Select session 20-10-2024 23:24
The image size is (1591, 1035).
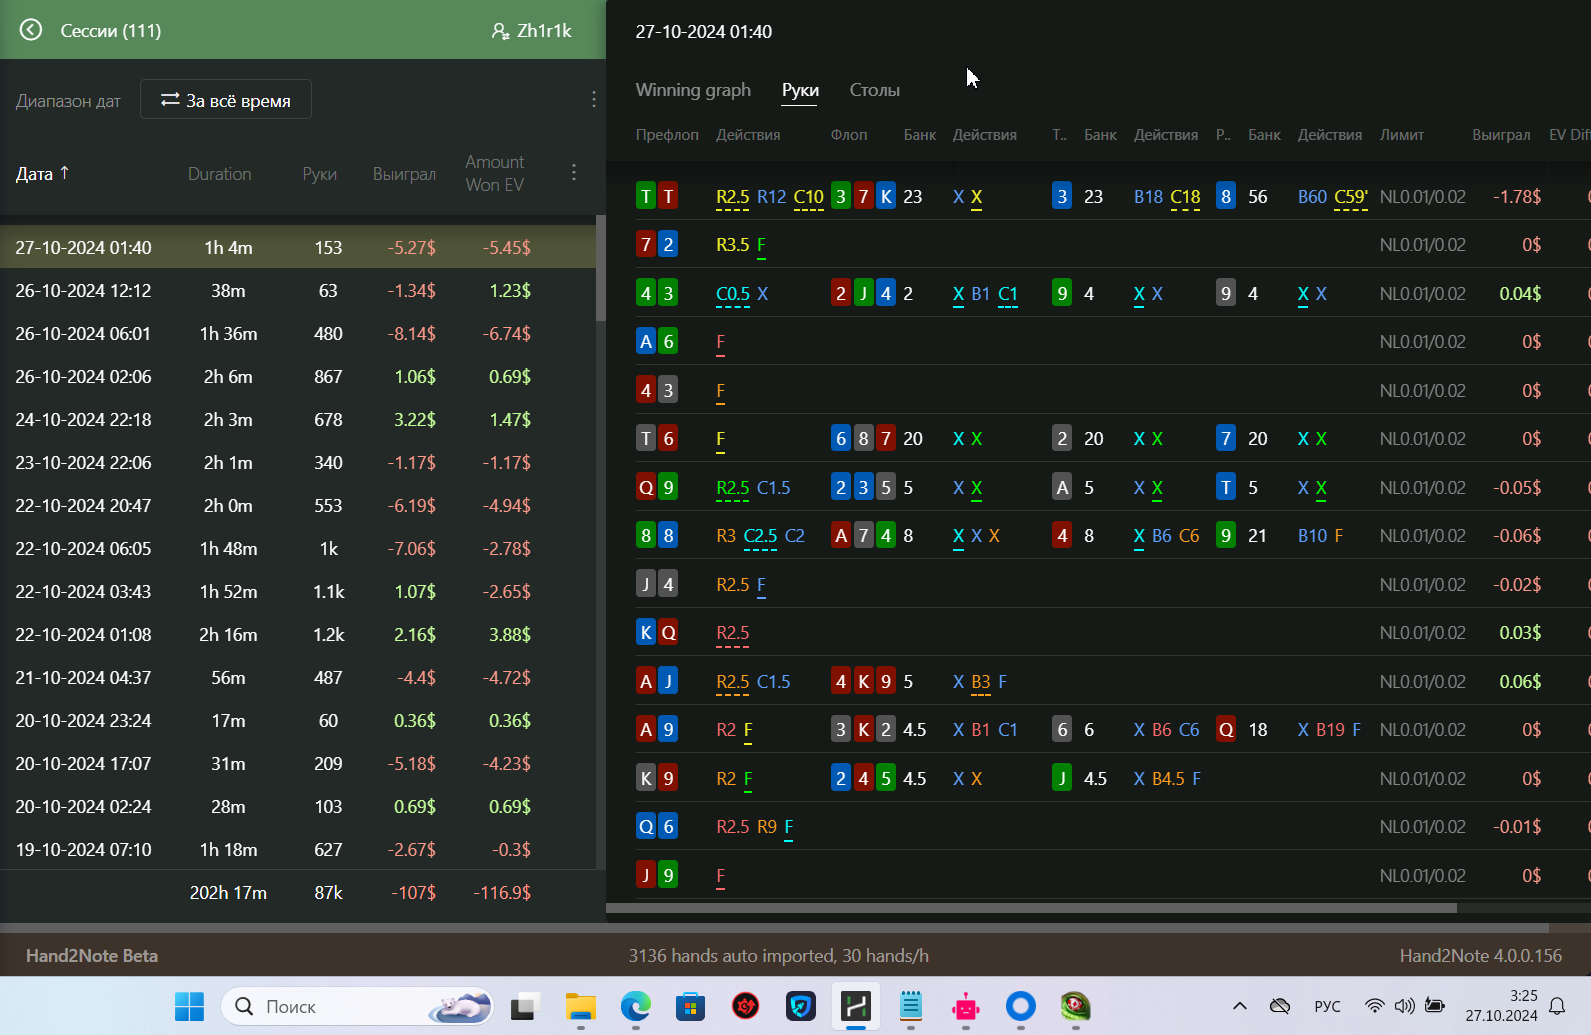tap(298, 720)
